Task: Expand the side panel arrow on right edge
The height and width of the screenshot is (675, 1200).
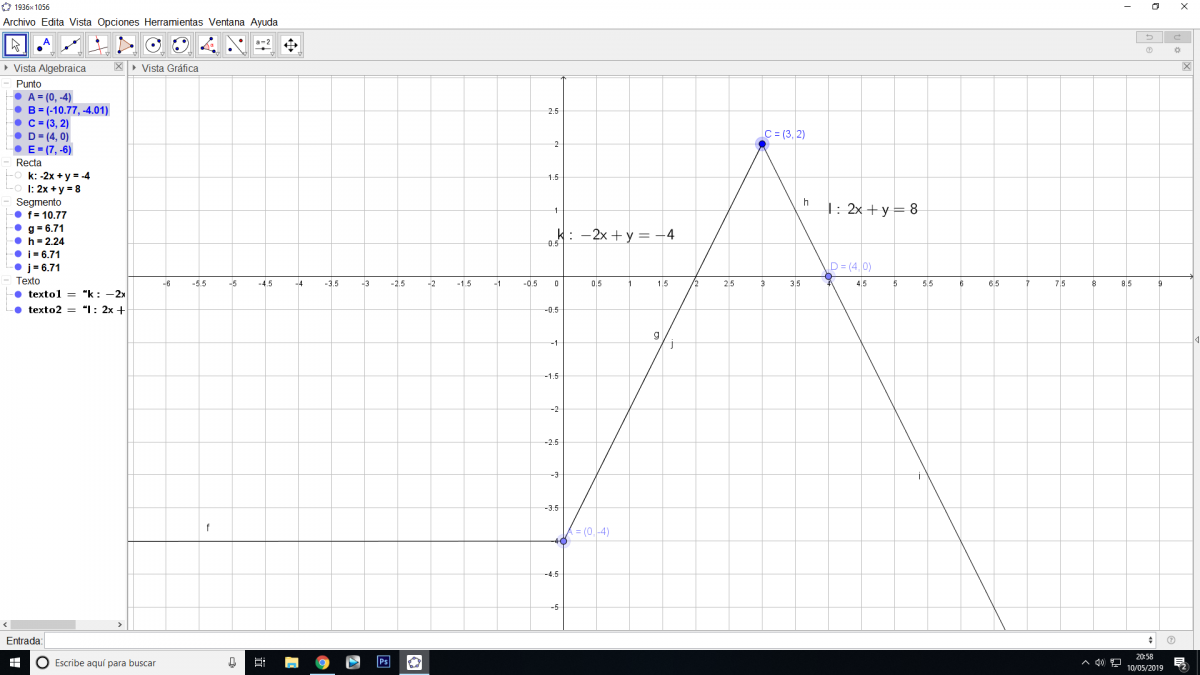Action: 1196,340
